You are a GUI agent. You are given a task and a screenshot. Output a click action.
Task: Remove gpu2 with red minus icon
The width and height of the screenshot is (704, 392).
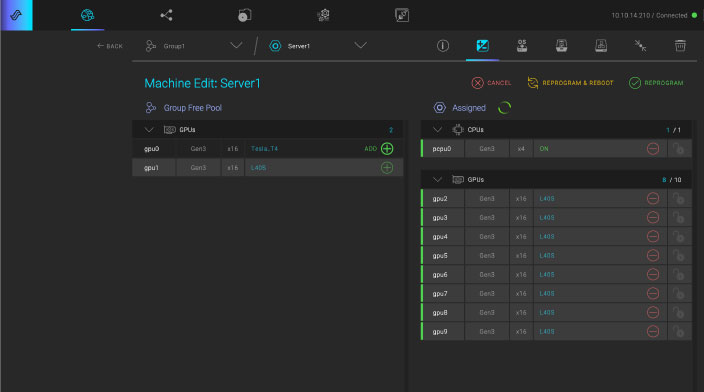(653, 198)
